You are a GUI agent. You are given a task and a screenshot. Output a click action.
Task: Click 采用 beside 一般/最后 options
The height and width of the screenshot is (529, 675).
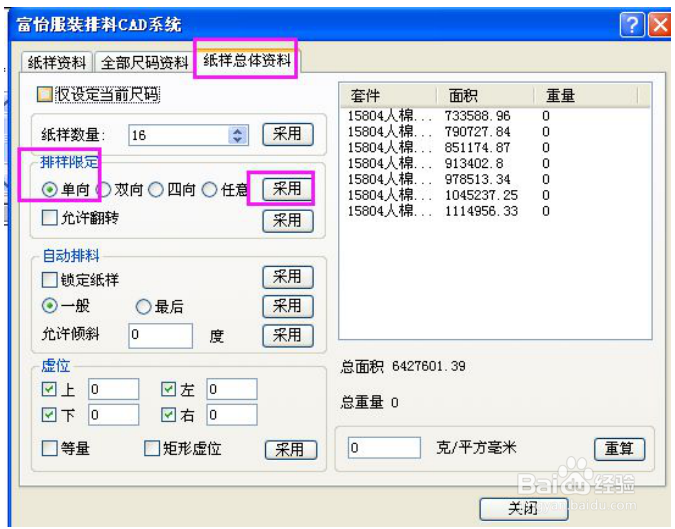point(288,306)
